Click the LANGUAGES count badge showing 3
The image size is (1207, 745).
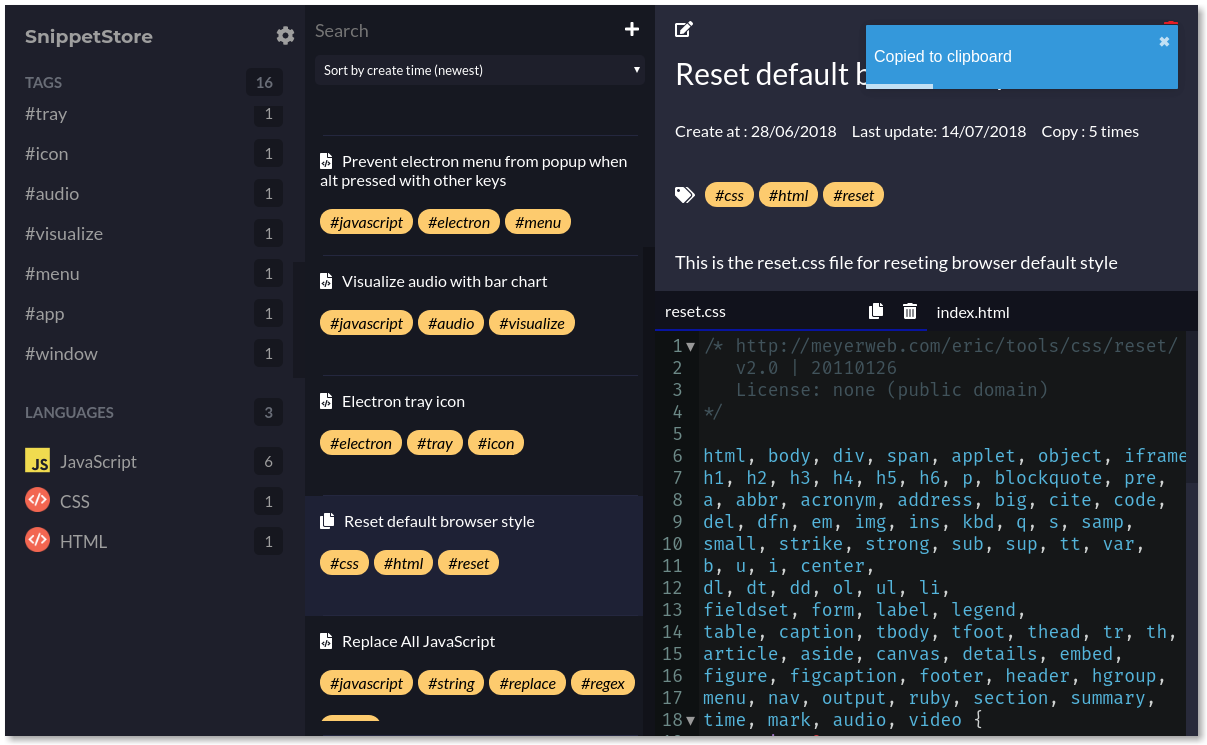(x=268, y=412)
